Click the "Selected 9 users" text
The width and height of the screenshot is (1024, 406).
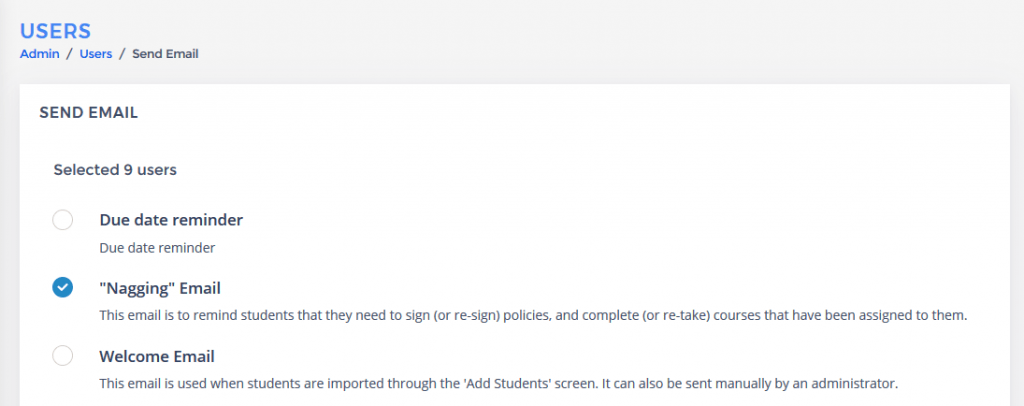115,170
